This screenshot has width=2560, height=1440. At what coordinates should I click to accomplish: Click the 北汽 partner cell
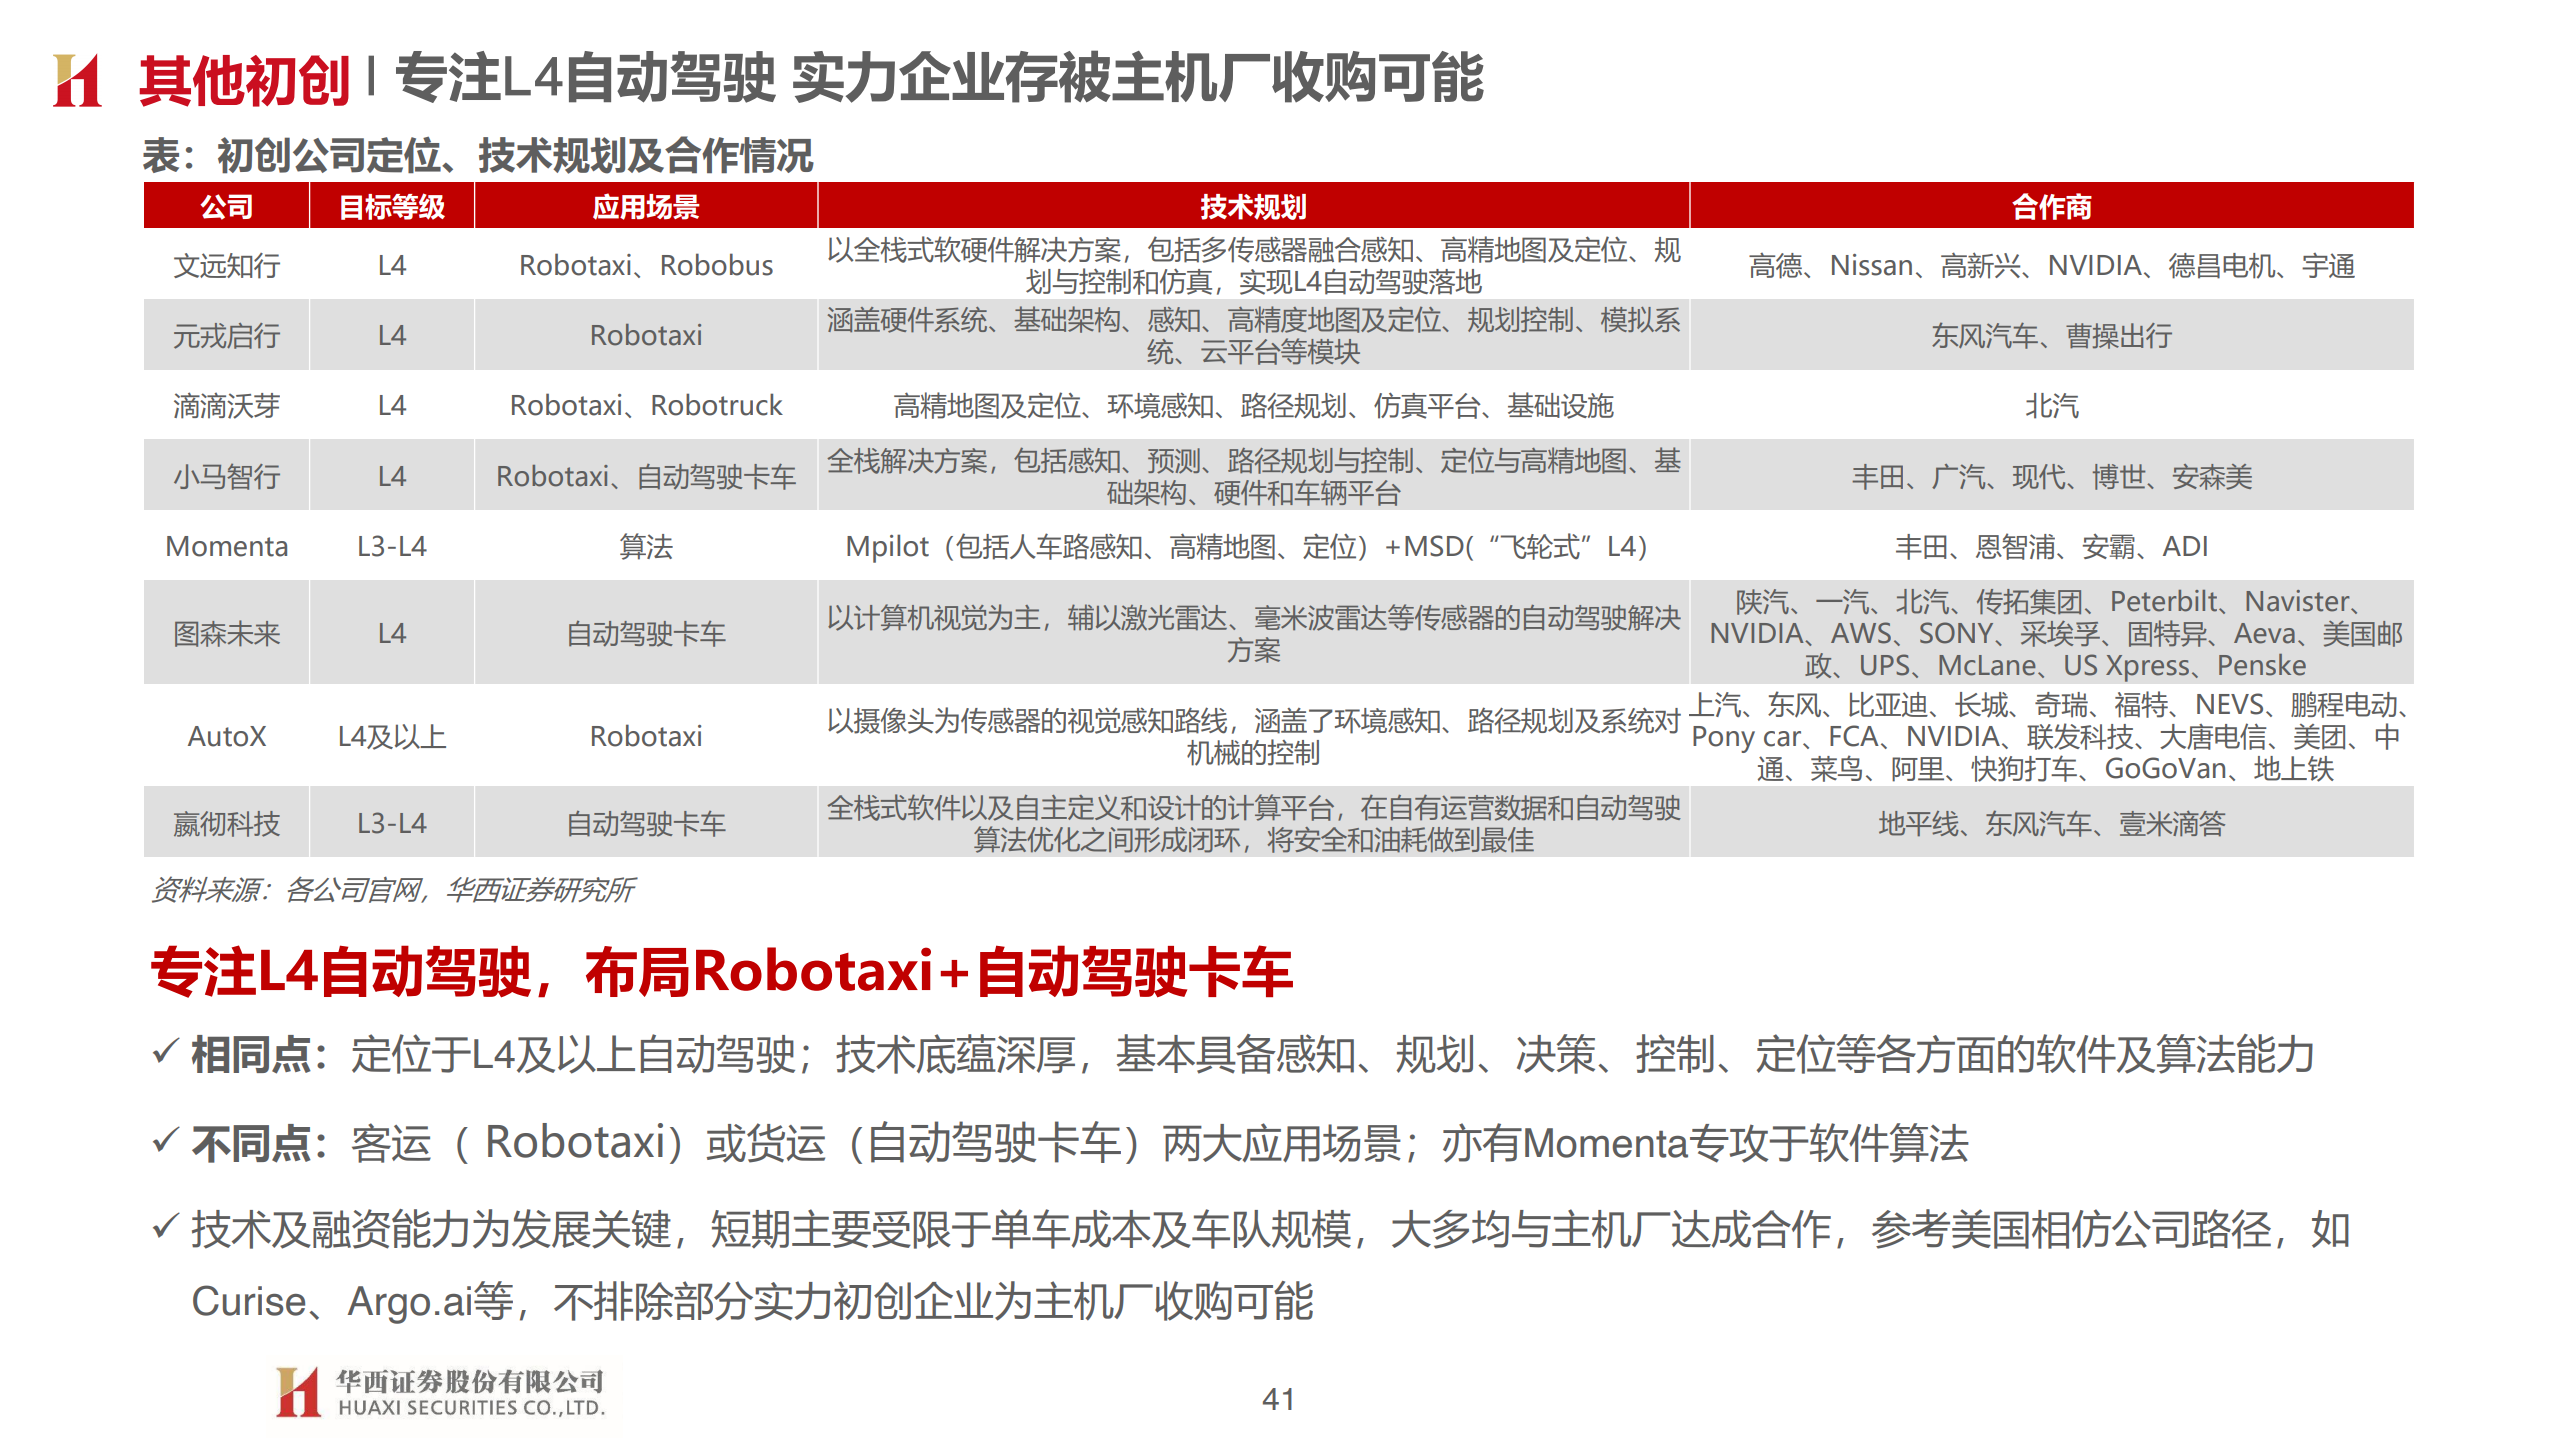pos(2051,405)
